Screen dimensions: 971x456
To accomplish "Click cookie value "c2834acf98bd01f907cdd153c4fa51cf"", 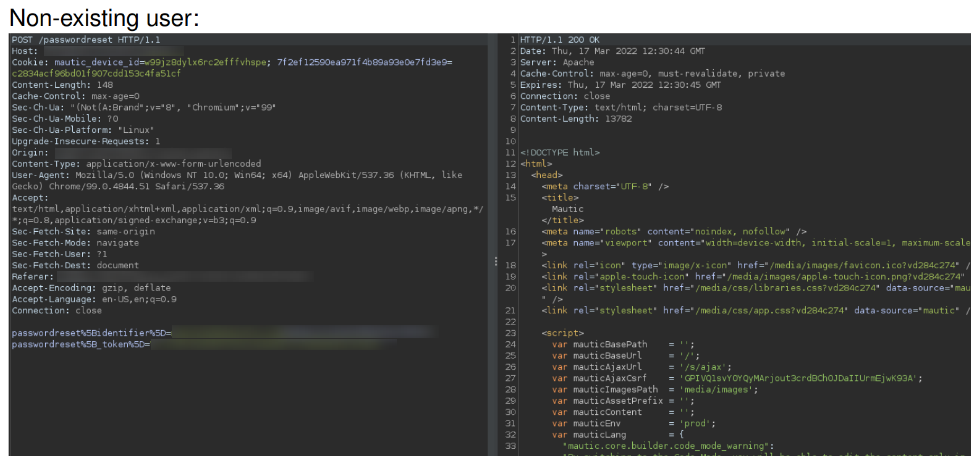I will pos(97,74).
